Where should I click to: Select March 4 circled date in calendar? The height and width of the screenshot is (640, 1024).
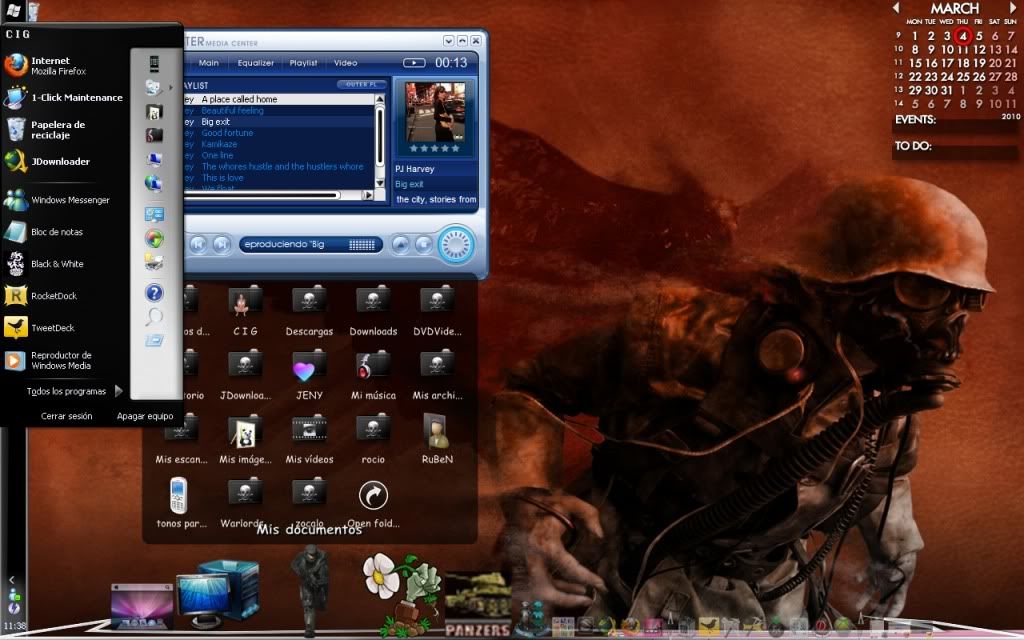pos(963,36)
